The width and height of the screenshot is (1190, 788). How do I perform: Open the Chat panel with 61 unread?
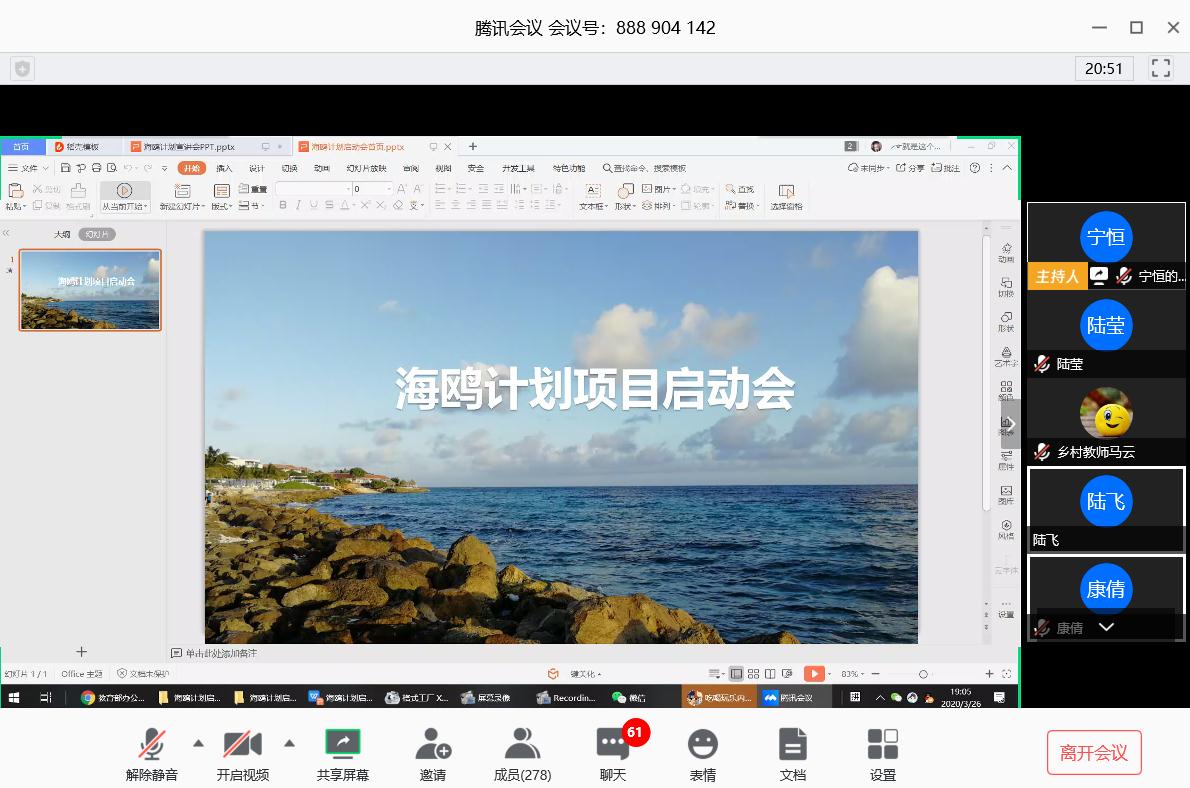tap(613, 745)
